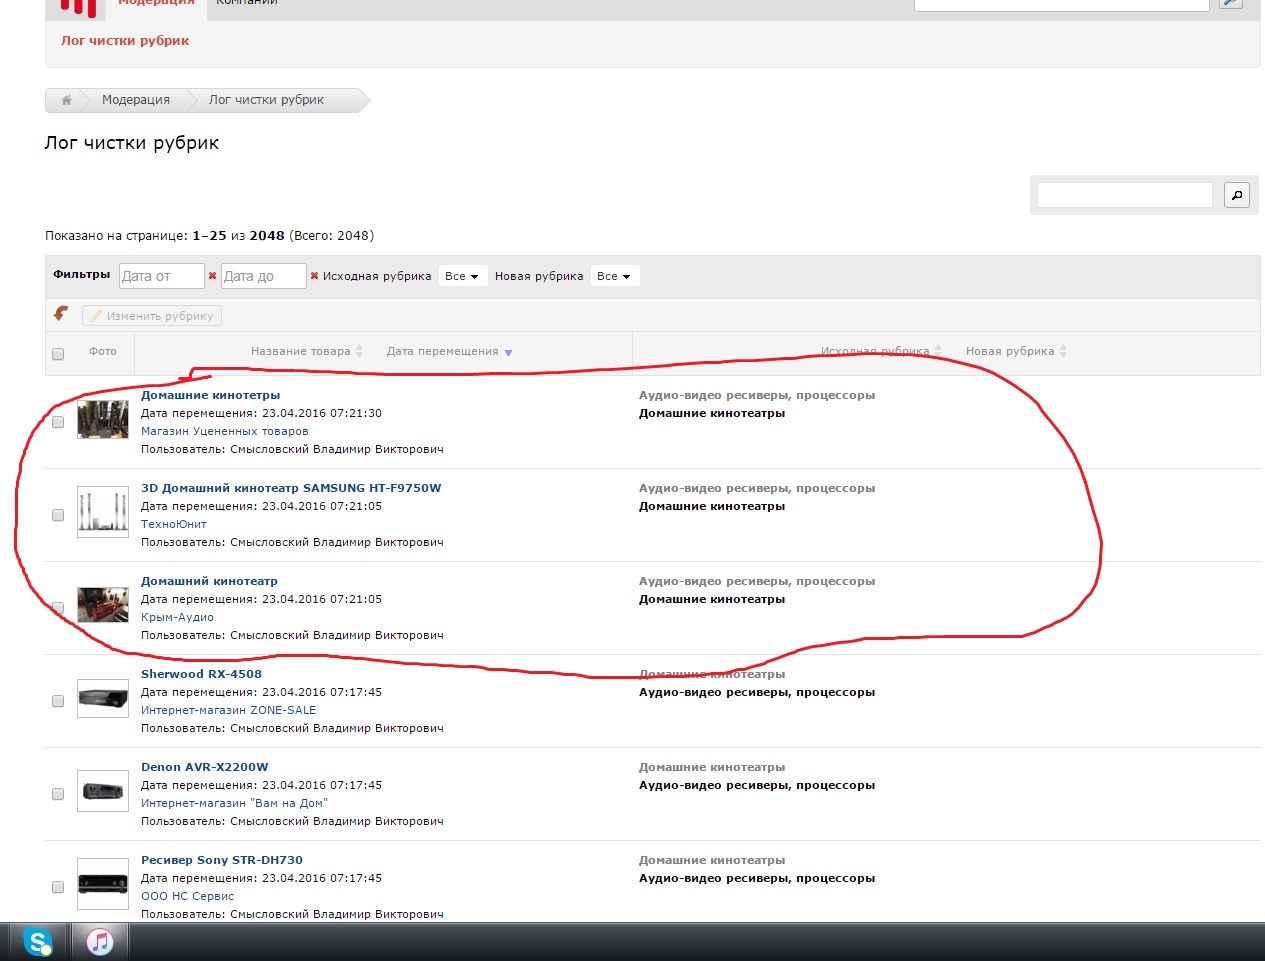1265x961 pixels.
Task: Open the Sony STR-DH730 photo thumbnail
Action: [103, 884]
